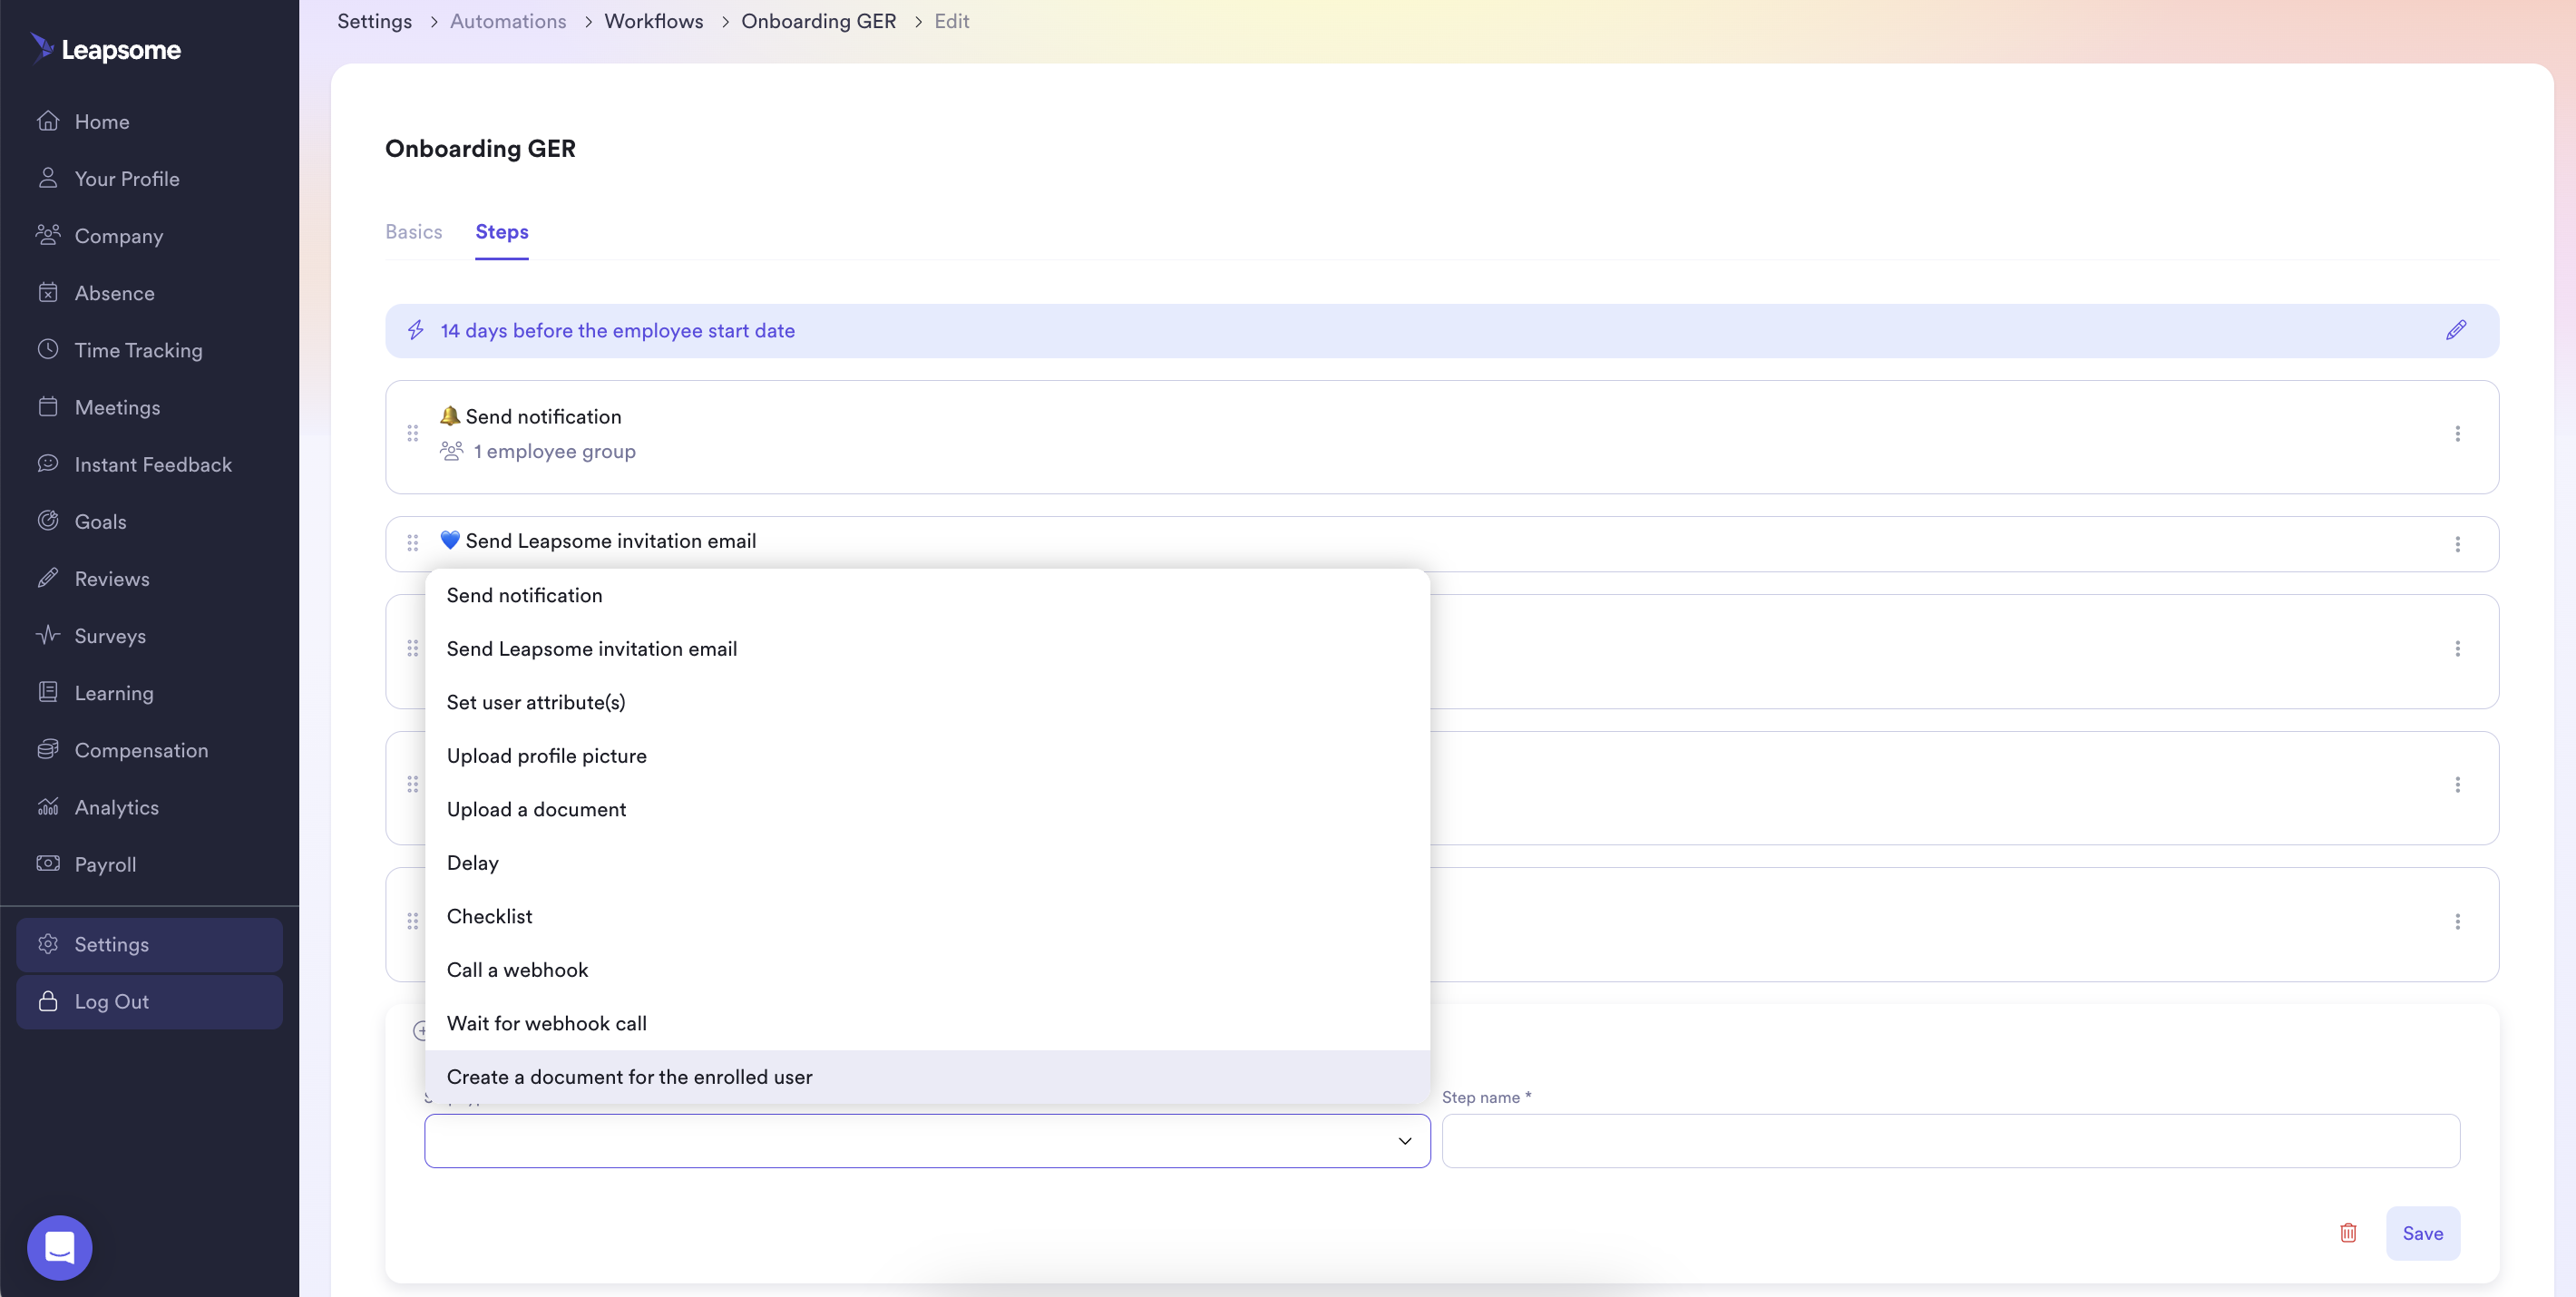
Task: Go to Settings breadcrumb
Action: click(x=374, y=21)
